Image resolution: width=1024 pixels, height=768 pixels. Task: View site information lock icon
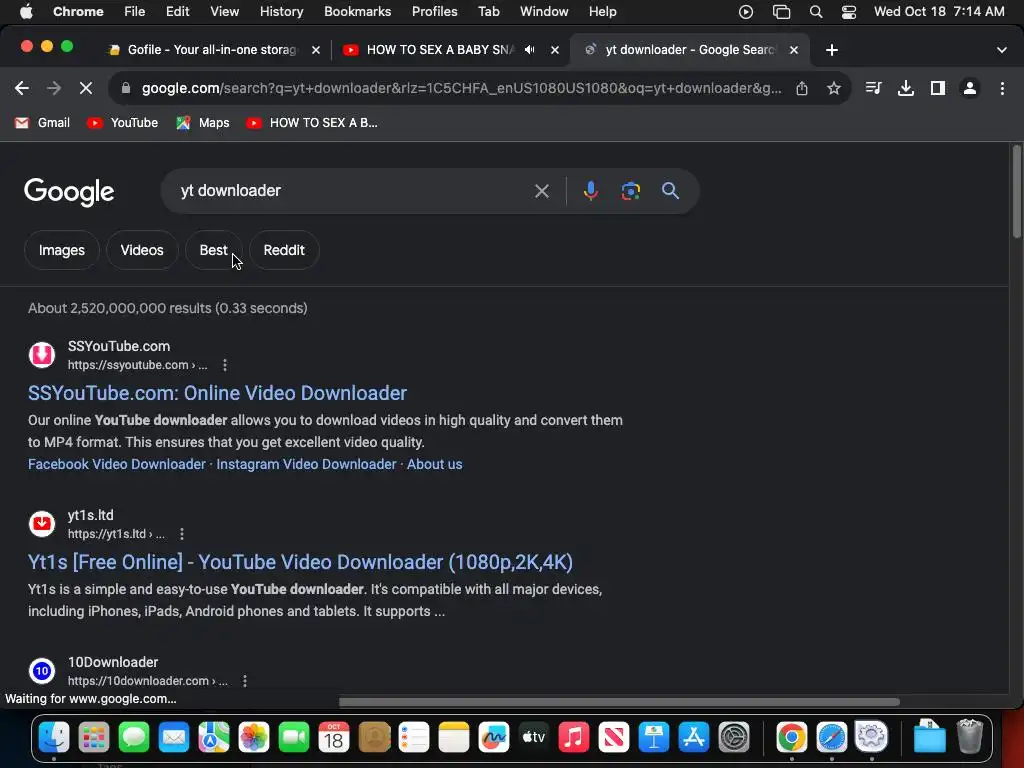tap(127, 88)
